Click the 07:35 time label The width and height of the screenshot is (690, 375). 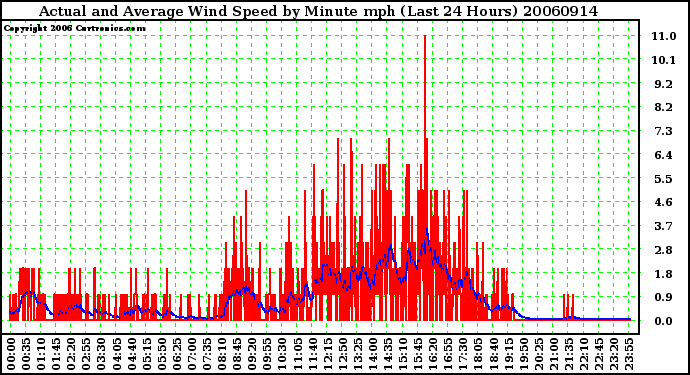pos(207,354)
